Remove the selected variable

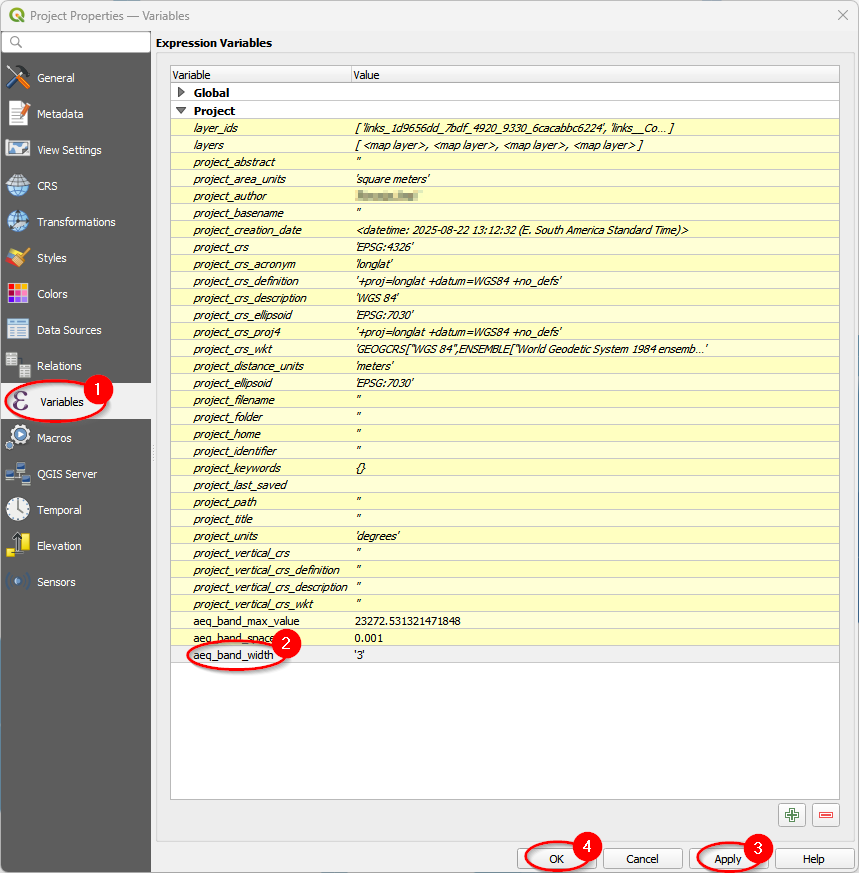coord(825,815)
